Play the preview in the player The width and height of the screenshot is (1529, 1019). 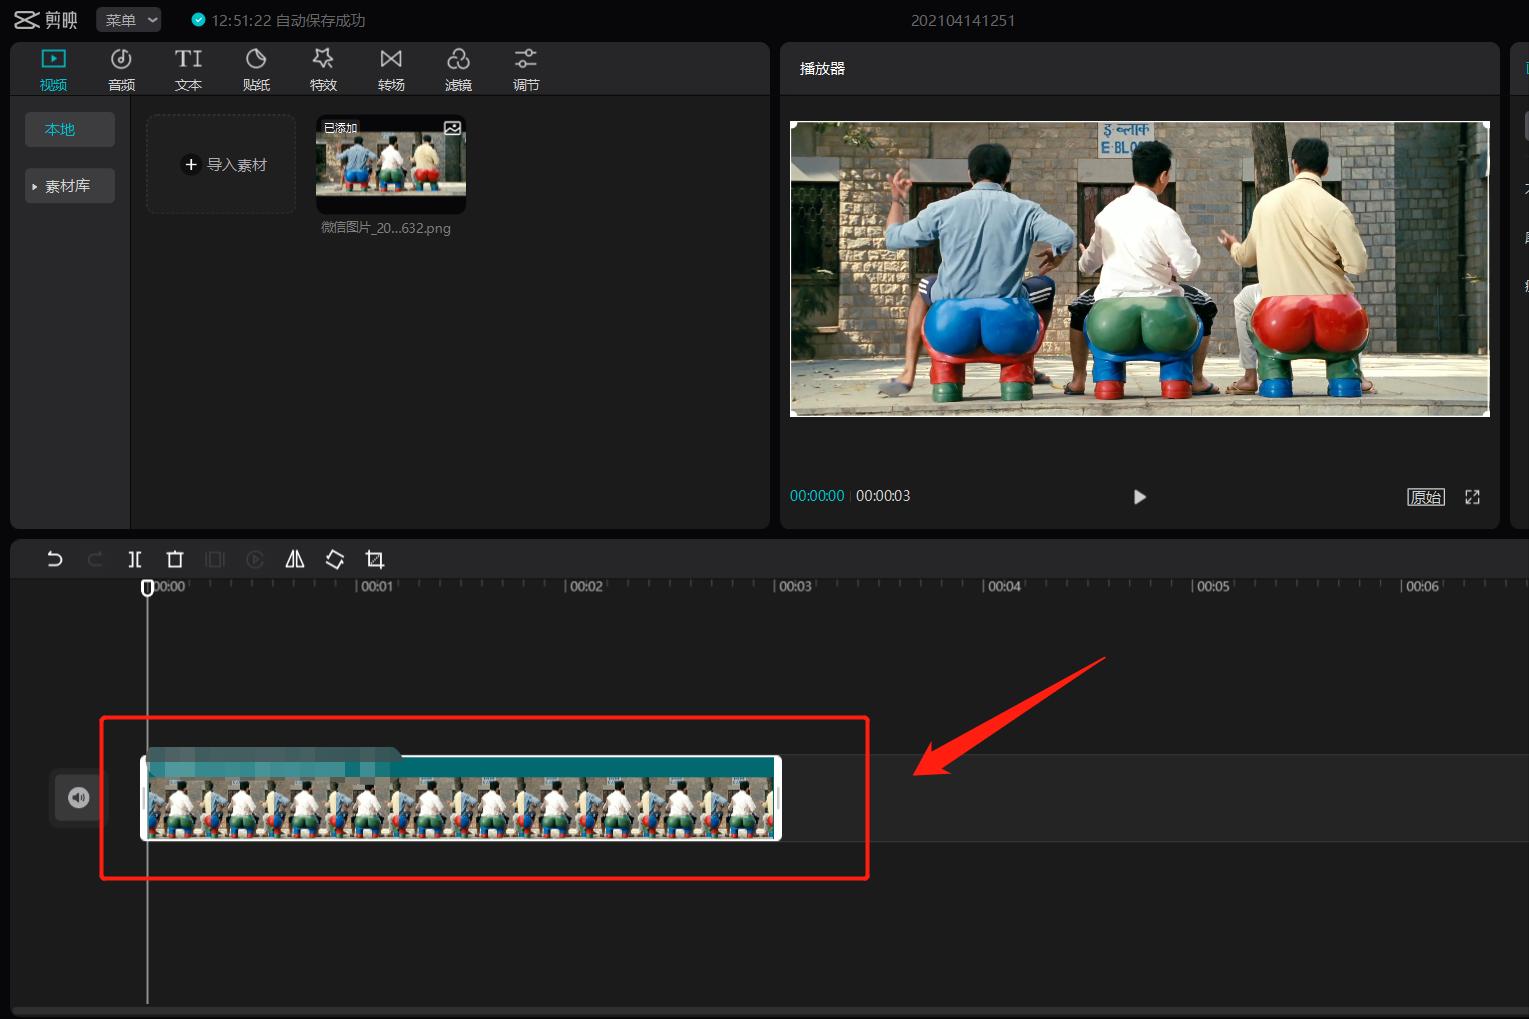1139,497
